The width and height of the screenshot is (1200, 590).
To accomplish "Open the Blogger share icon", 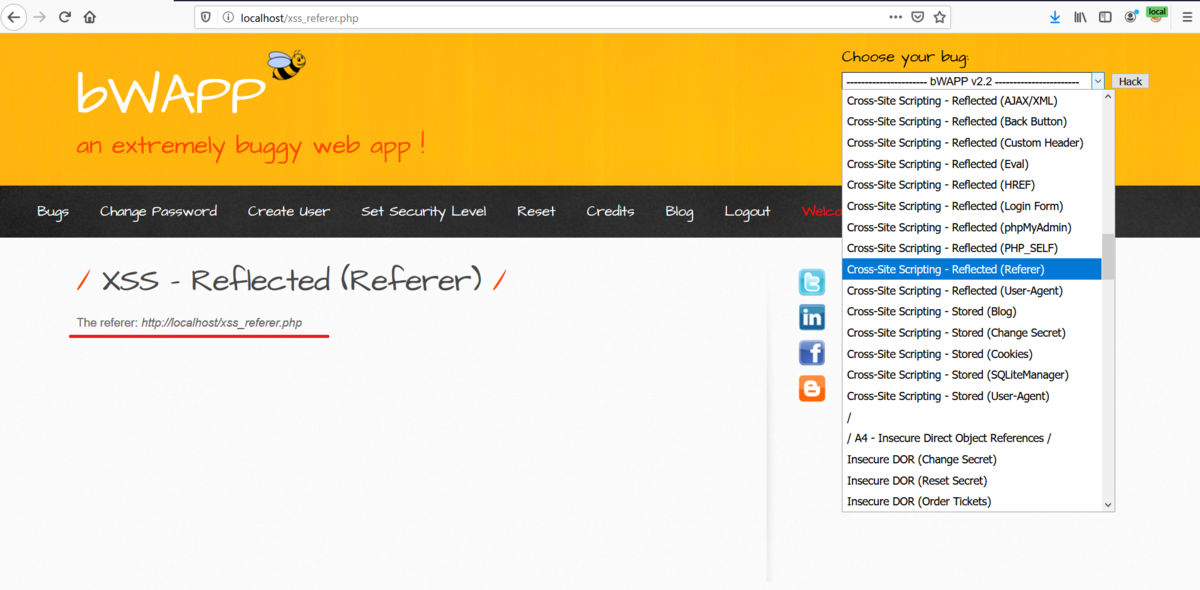I will (x=812, y=388).
